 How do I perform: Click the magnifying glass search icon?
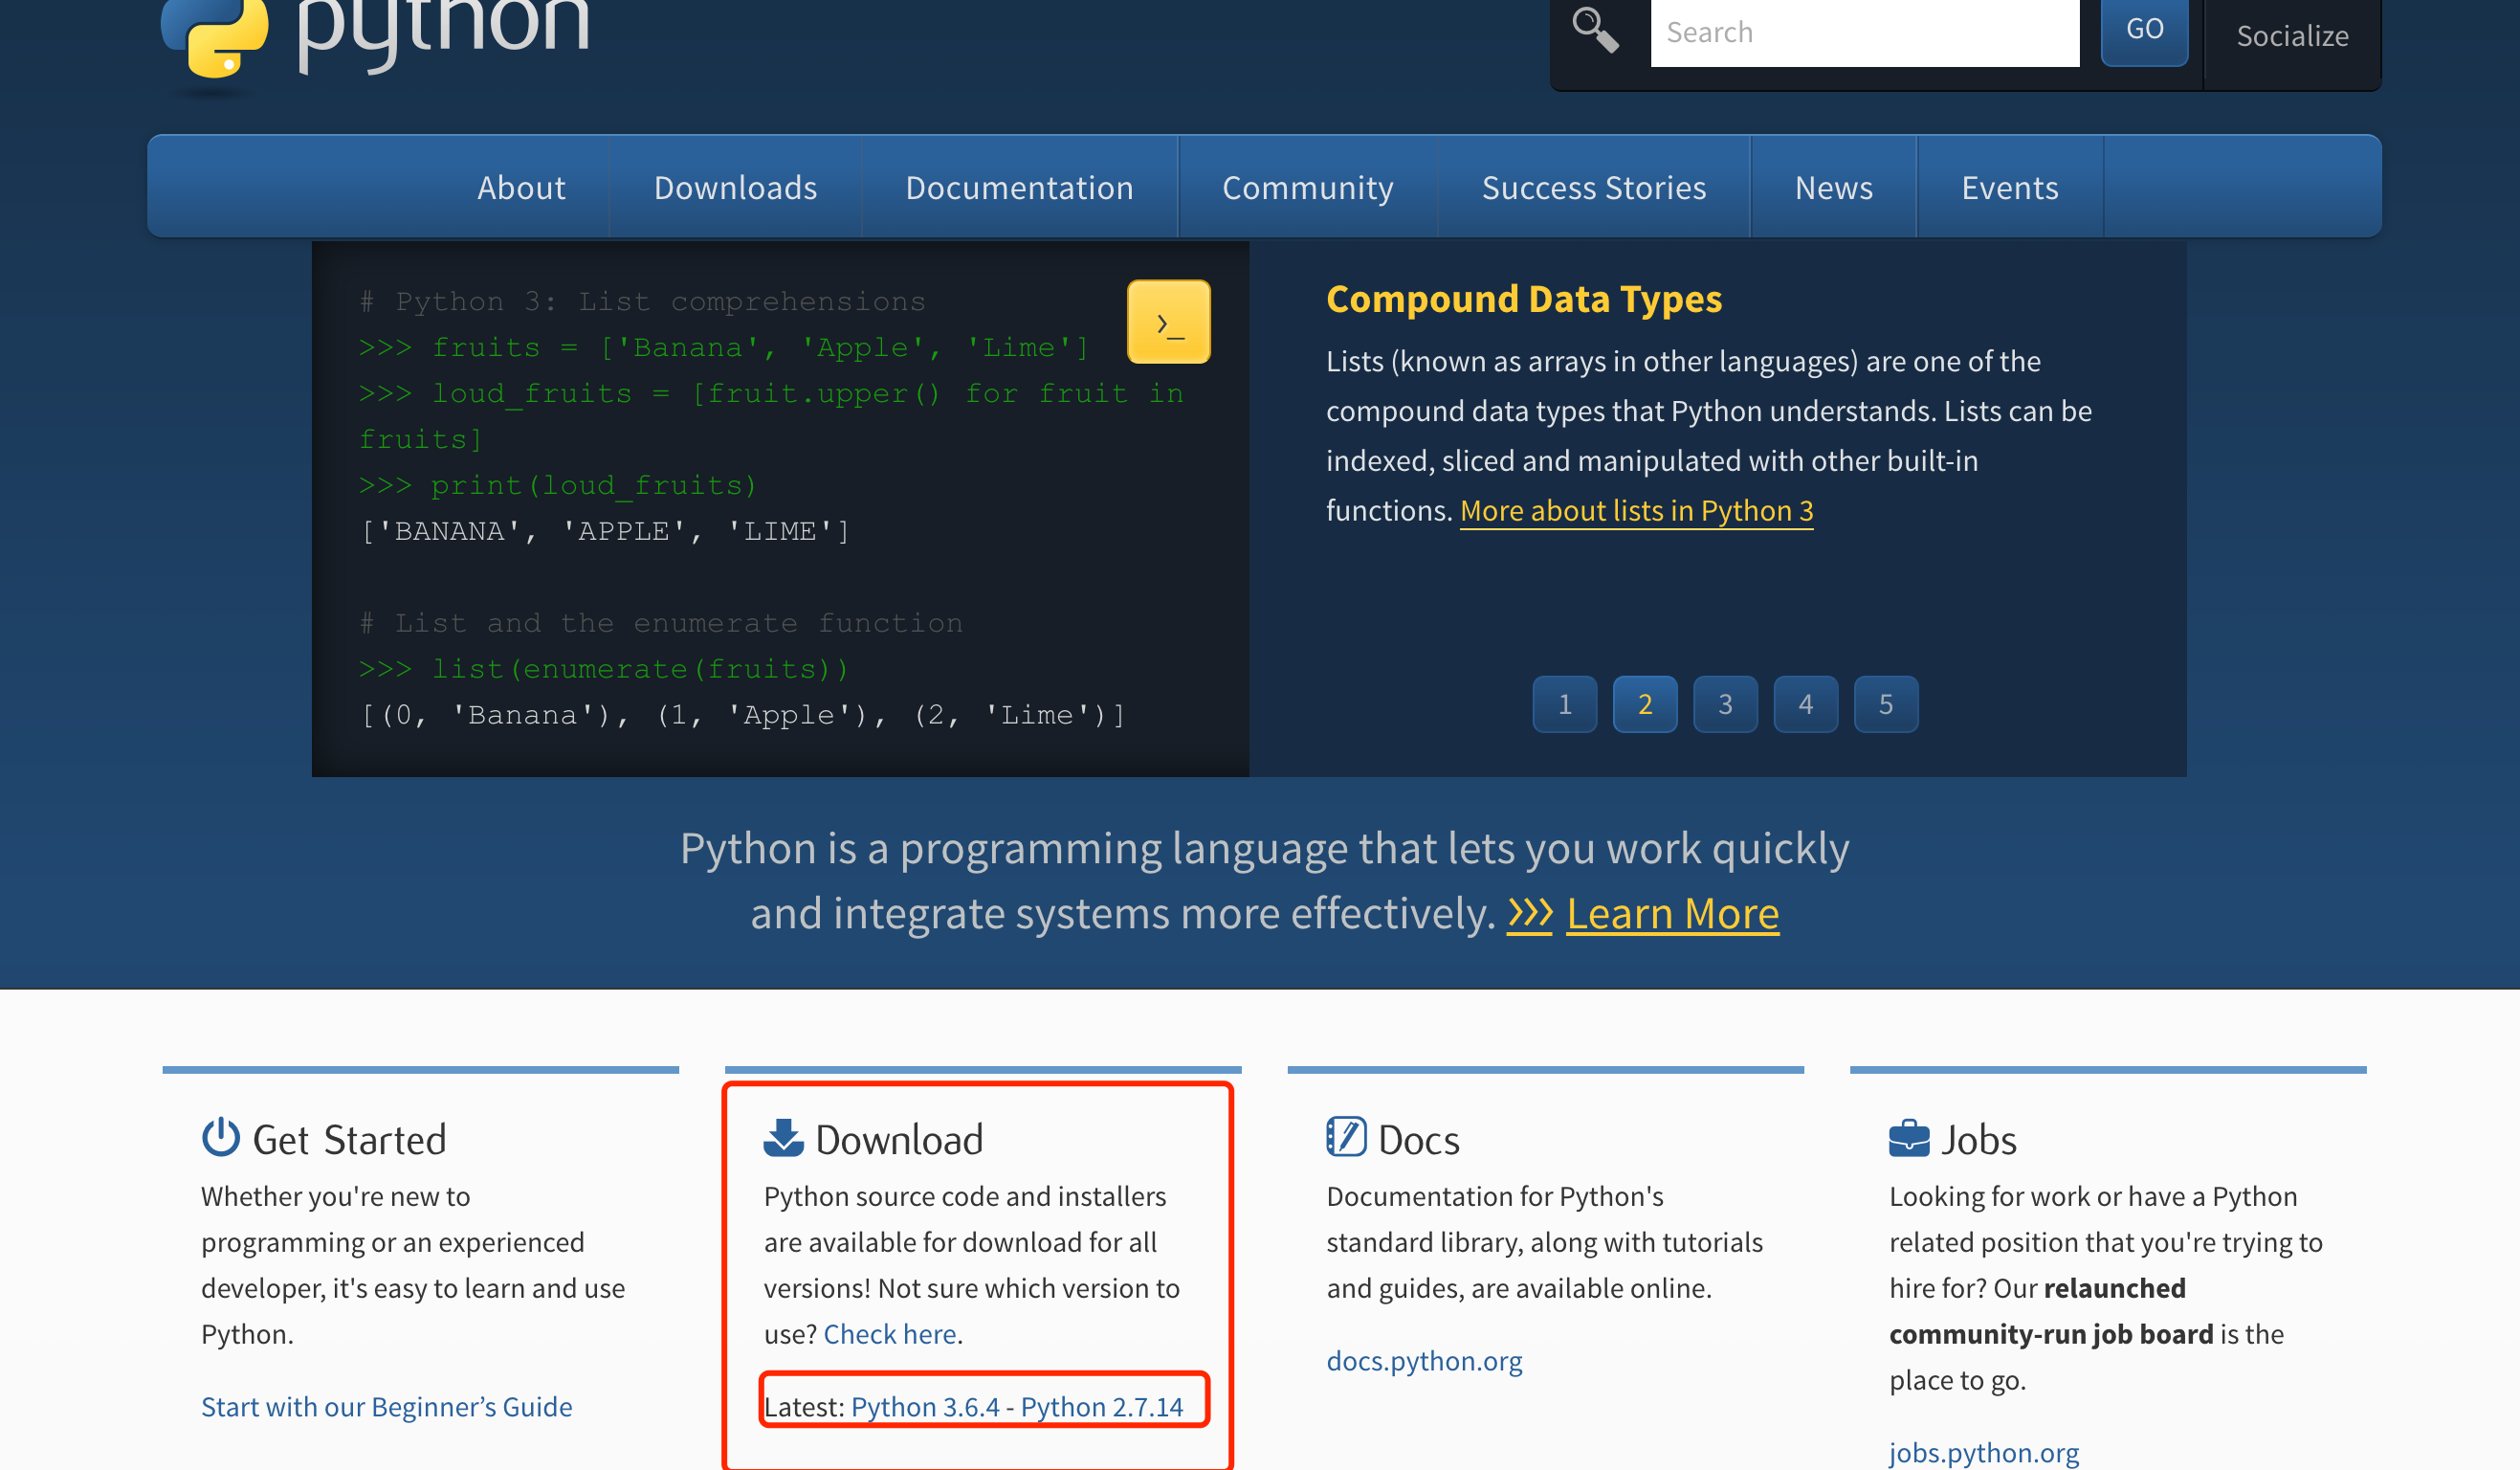[1595, 29]
